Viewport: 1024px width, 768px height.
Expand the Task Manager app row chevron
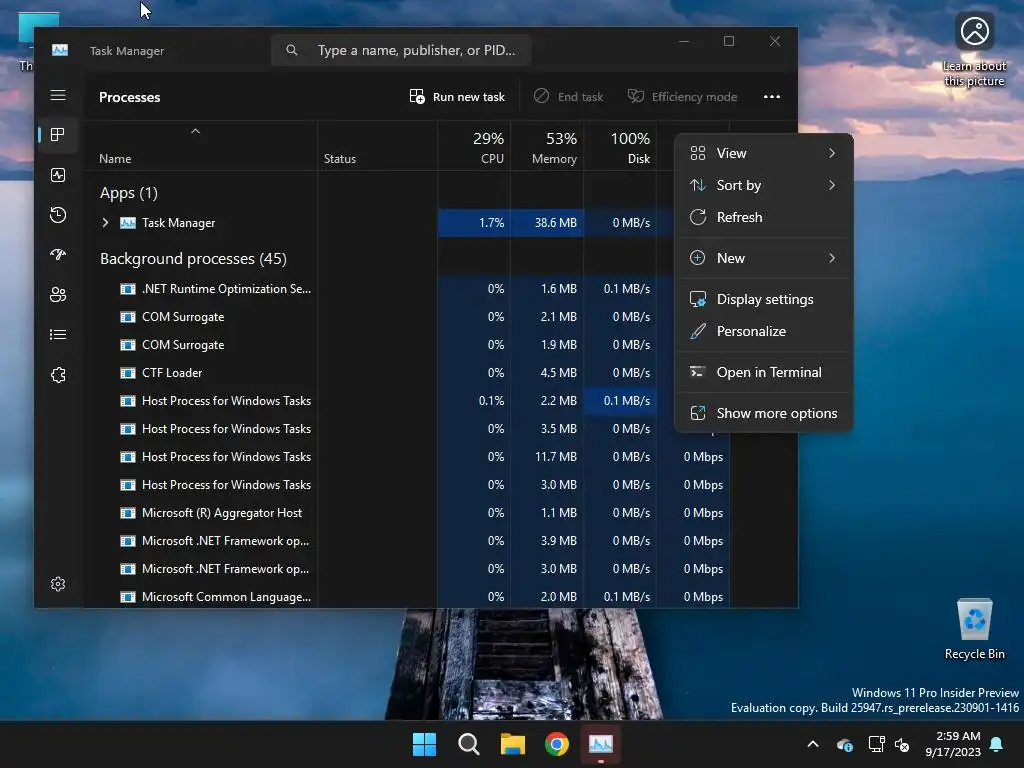click(105, 223)
